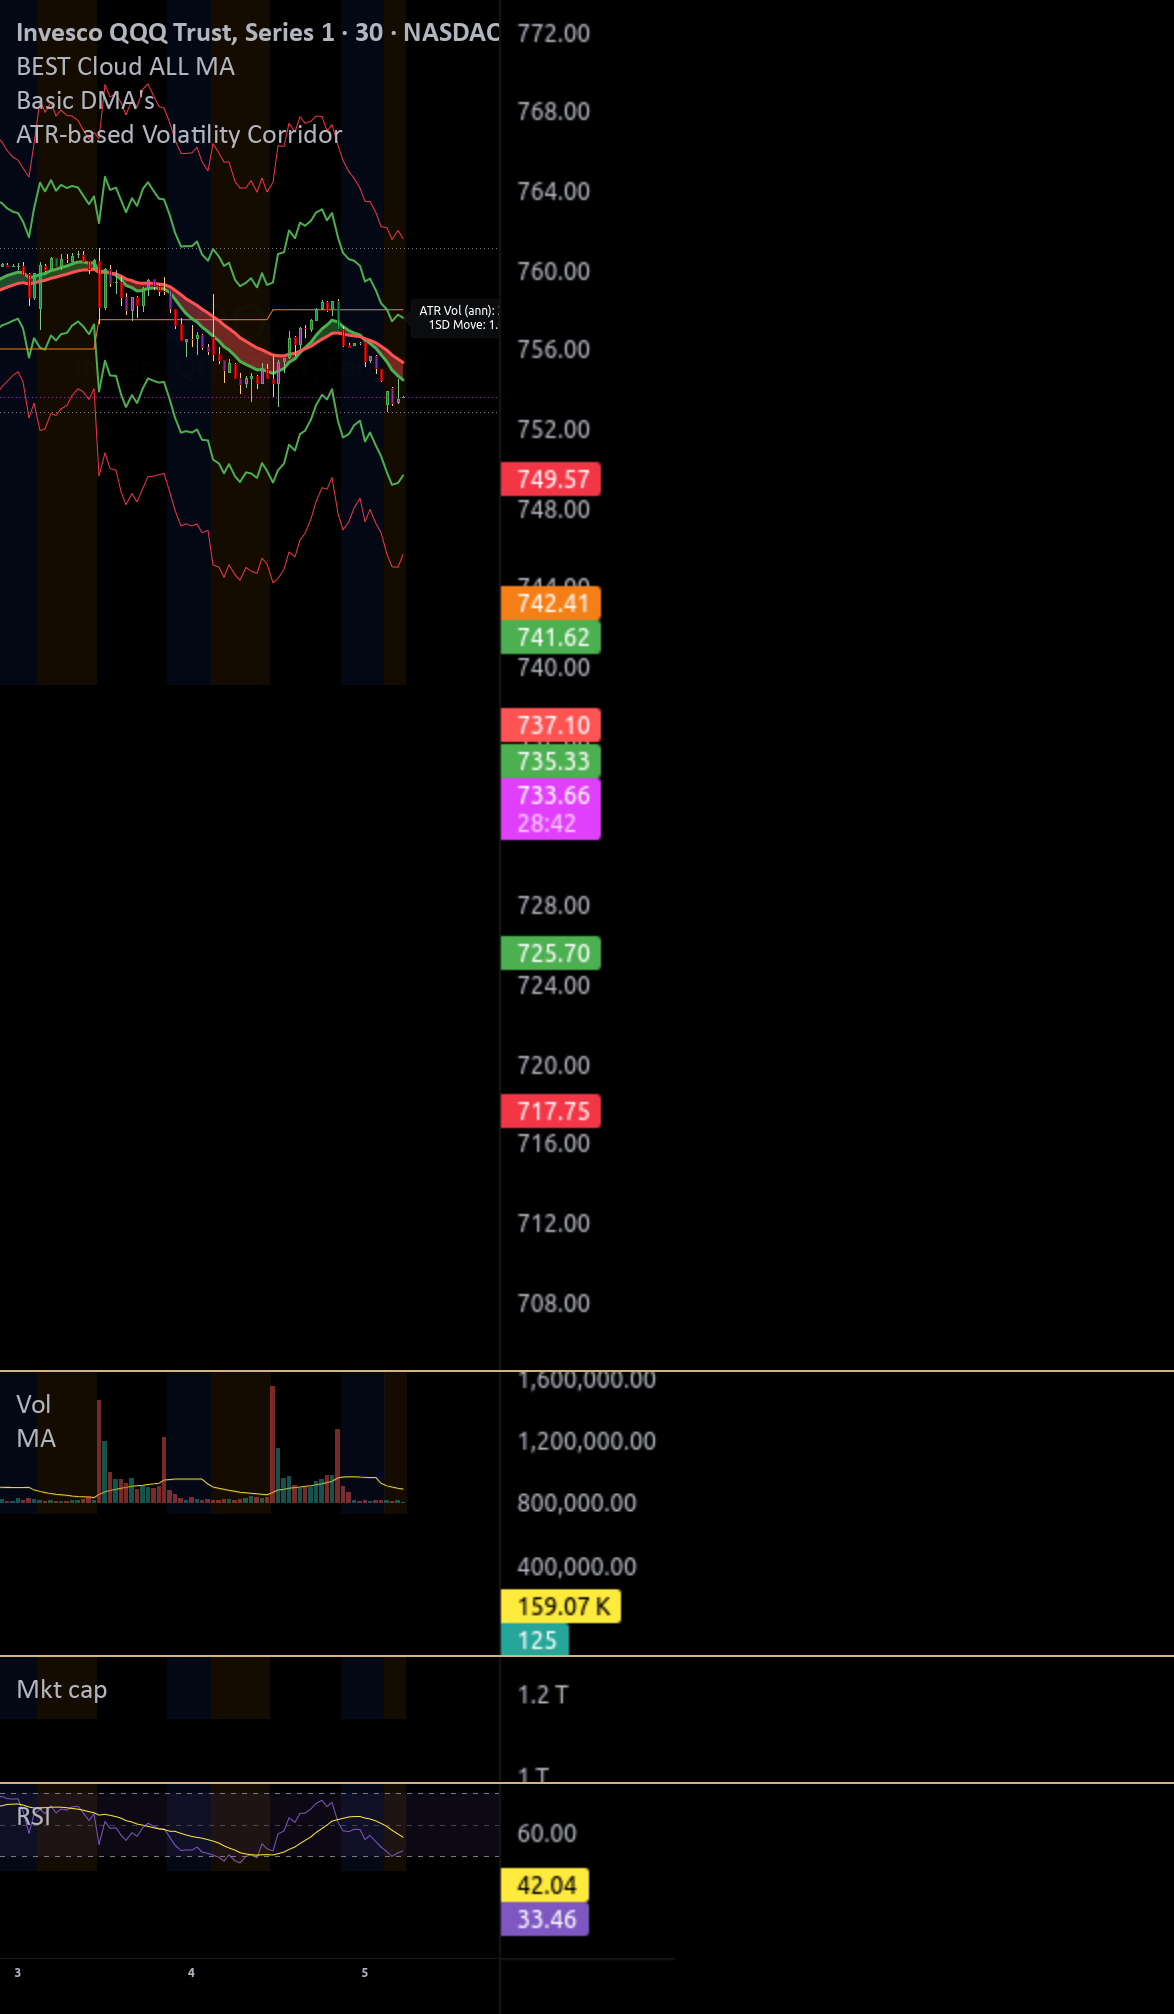The height and width of the screenshot is (2014, 1174).
Task: Click the date label 5 on time axis
Action: tap(364, 1973)
